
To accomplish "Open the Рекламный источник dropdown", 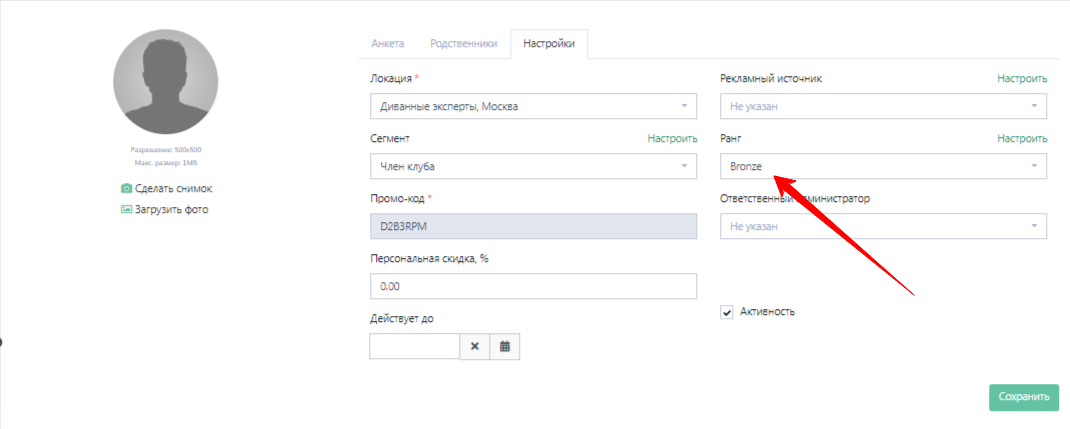I will point(884,106).
